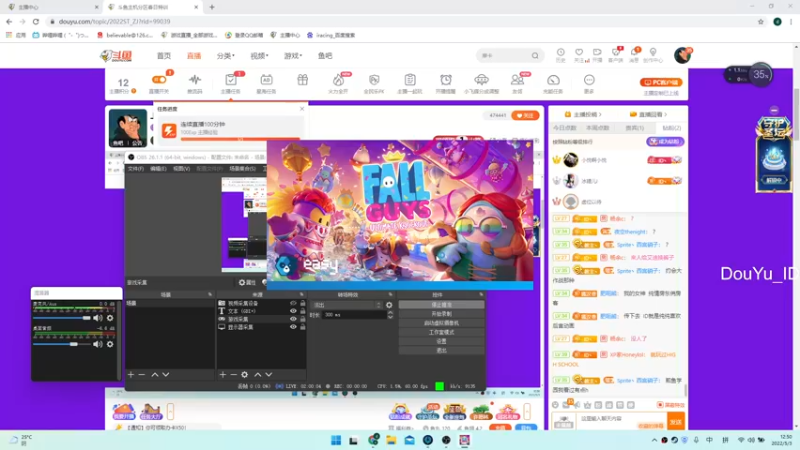Screen dimensions: 800x450
Task: Click 停止推流 stop streaming button in OBS
Action: pos(441,305)
